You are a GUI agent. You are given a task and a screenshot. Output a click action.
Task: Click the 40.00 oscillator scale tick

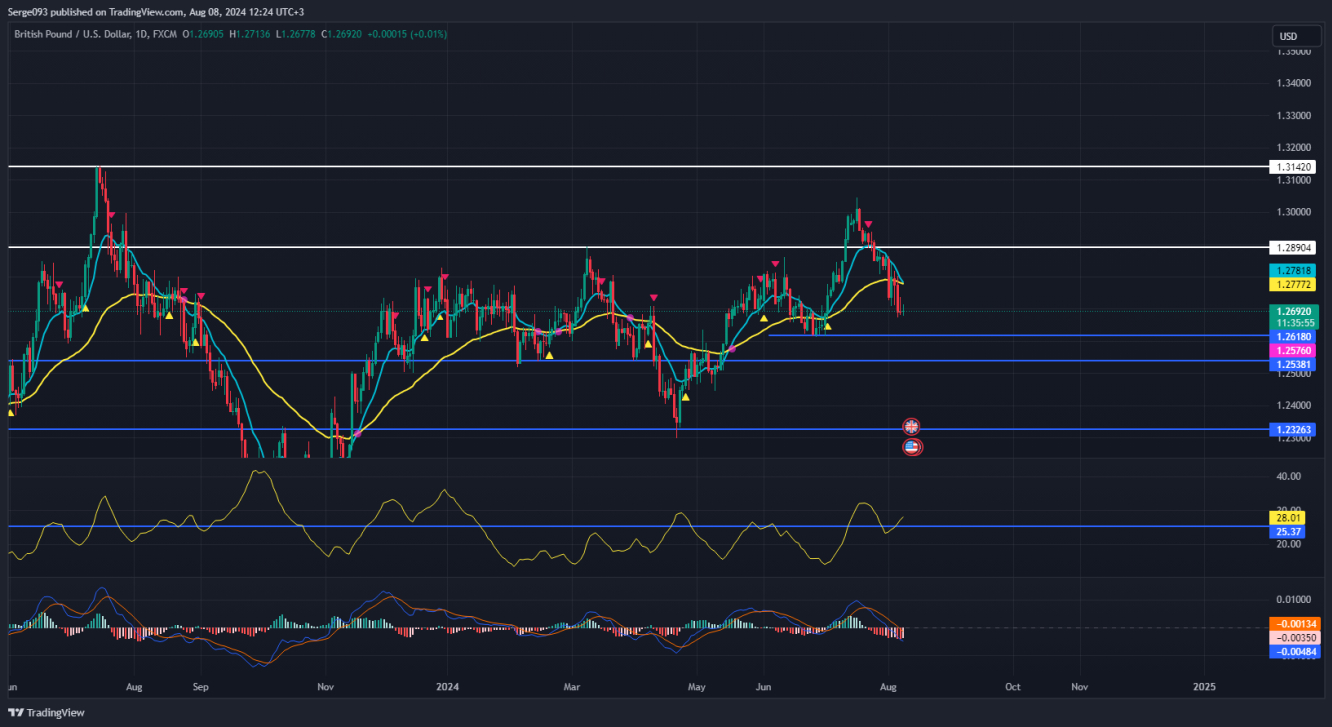point(1288,477)
